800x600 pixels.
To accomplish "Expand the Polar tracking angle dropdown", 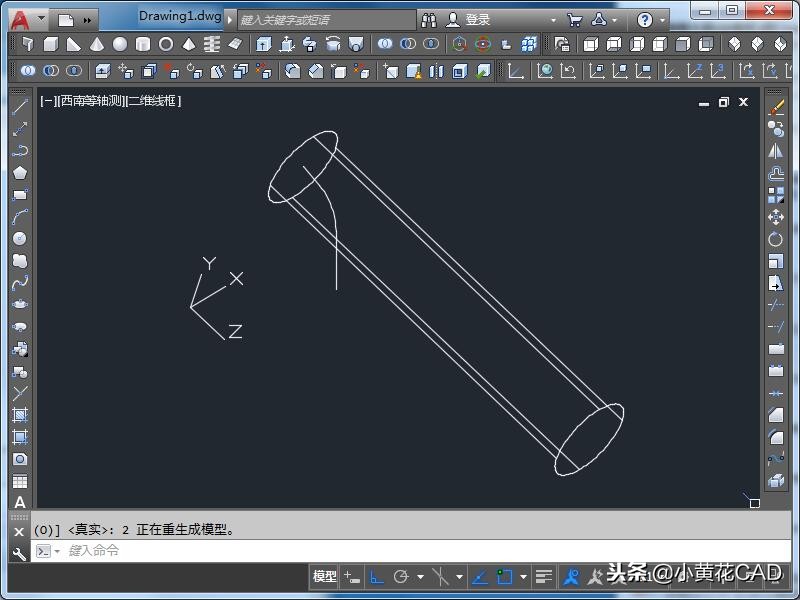I will click(x=420, y=577).
